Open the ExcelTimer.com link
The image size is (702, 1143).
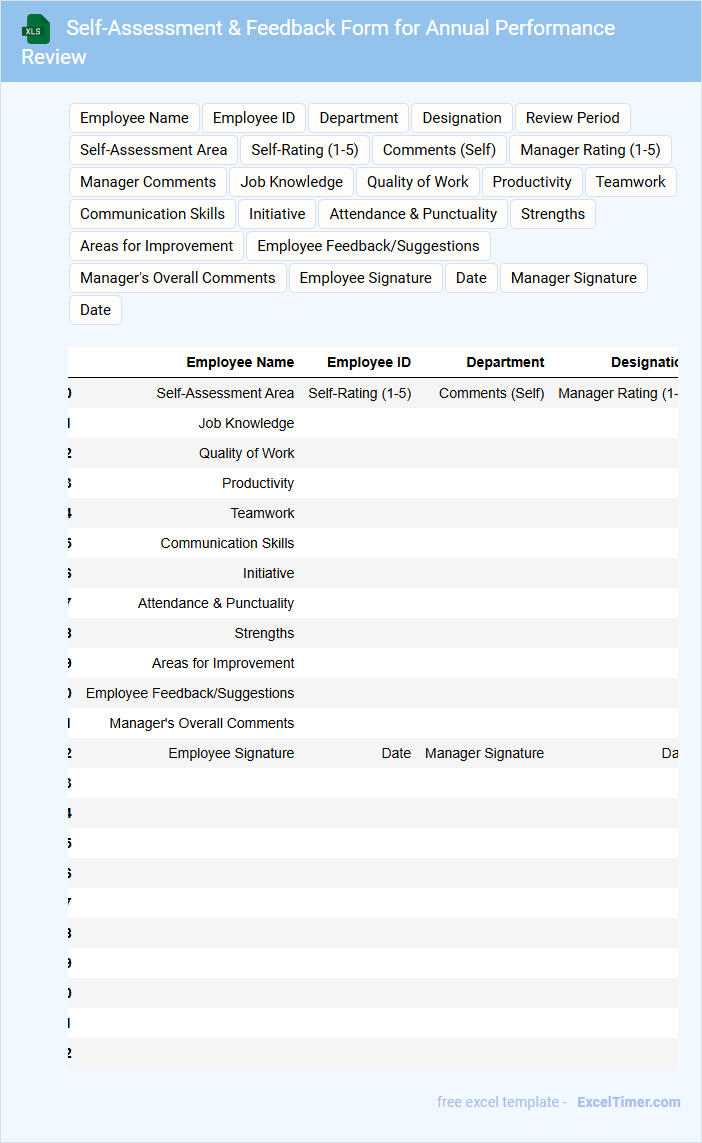(x=628, y=1102)
